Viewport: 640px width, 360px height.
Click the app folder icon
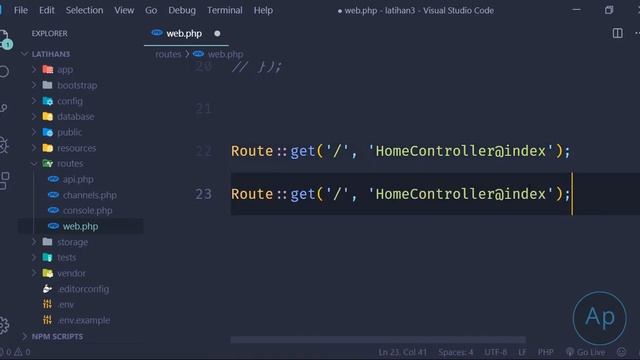(x=48, y=69)
